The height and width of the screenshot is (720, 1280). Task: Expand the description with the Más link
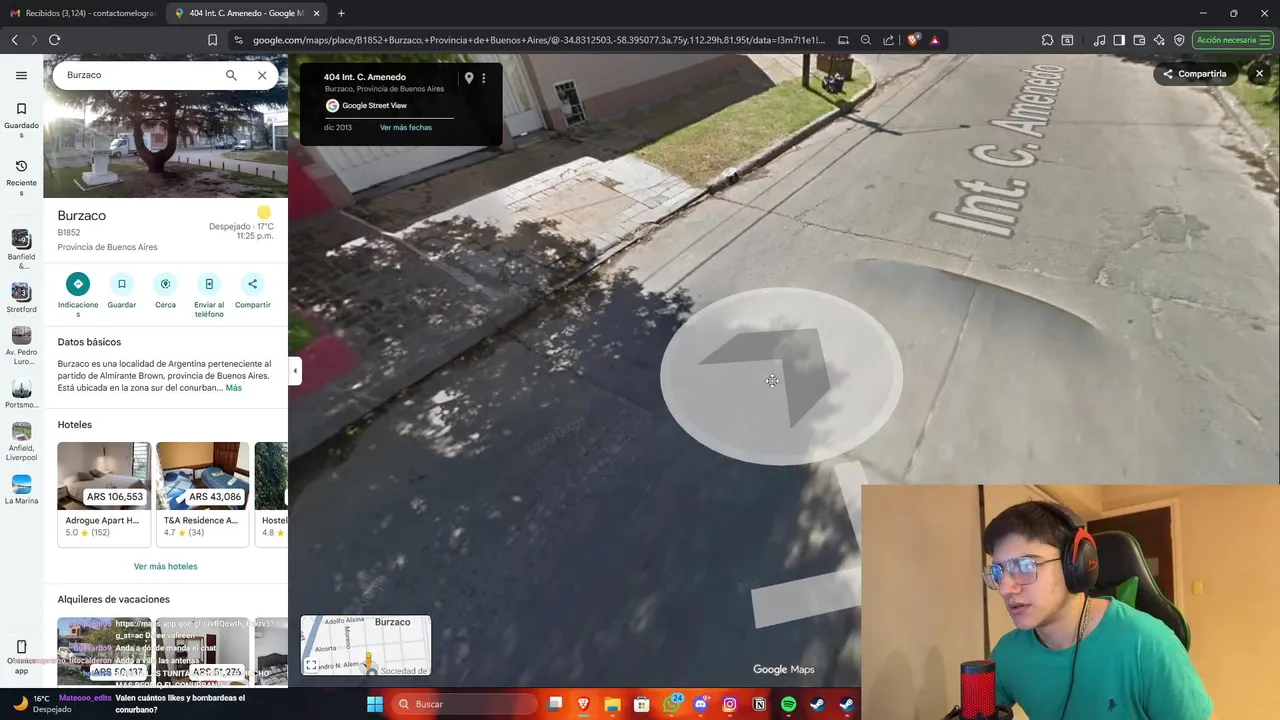pos(233,388)
